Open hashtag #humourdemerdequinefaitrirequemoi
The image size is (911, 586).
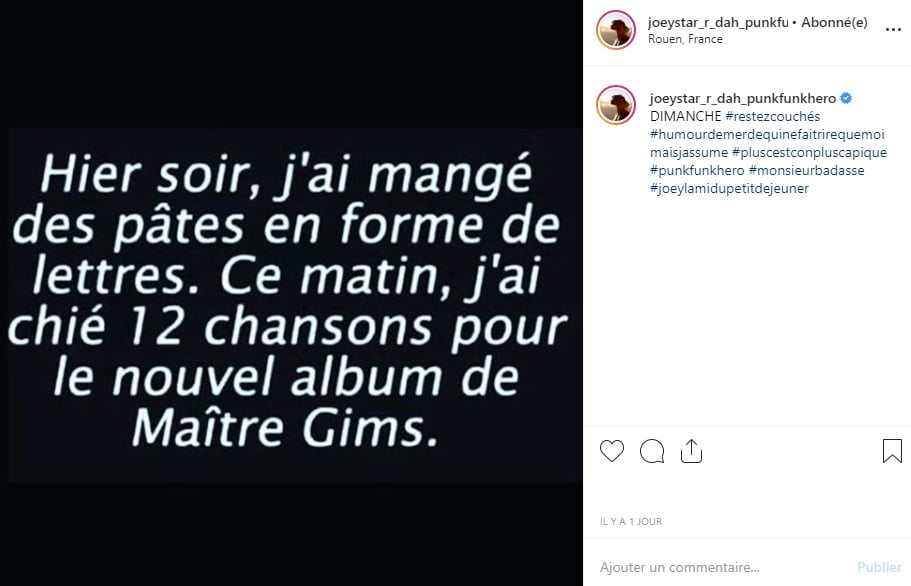767,134
